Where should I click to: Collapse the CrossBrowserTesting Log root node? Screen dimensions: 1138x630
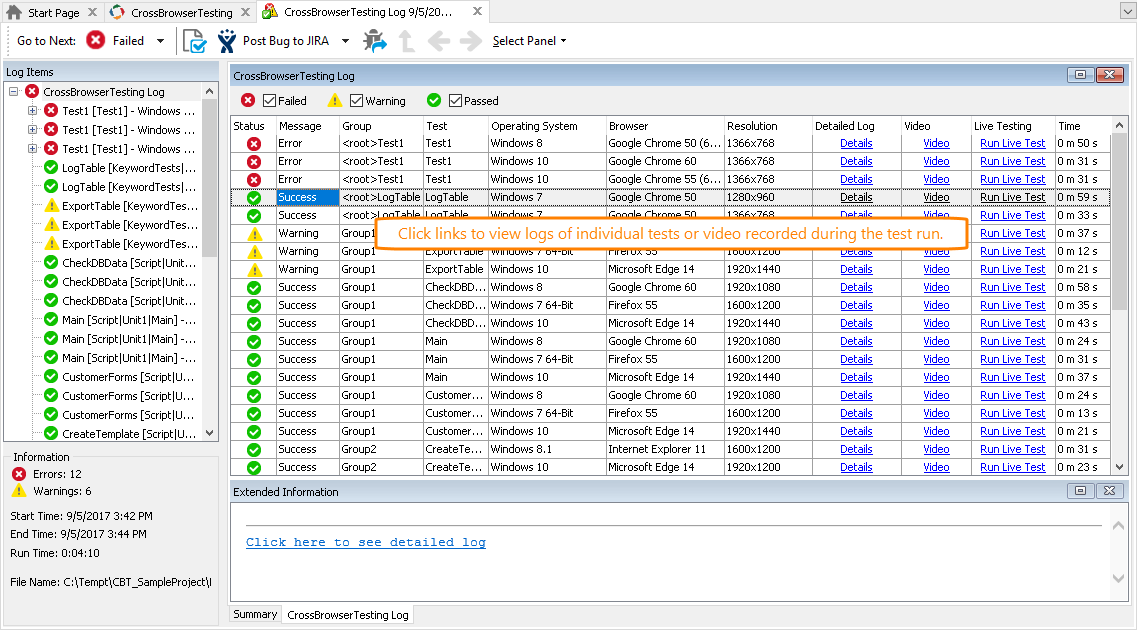tap(14, 91)
